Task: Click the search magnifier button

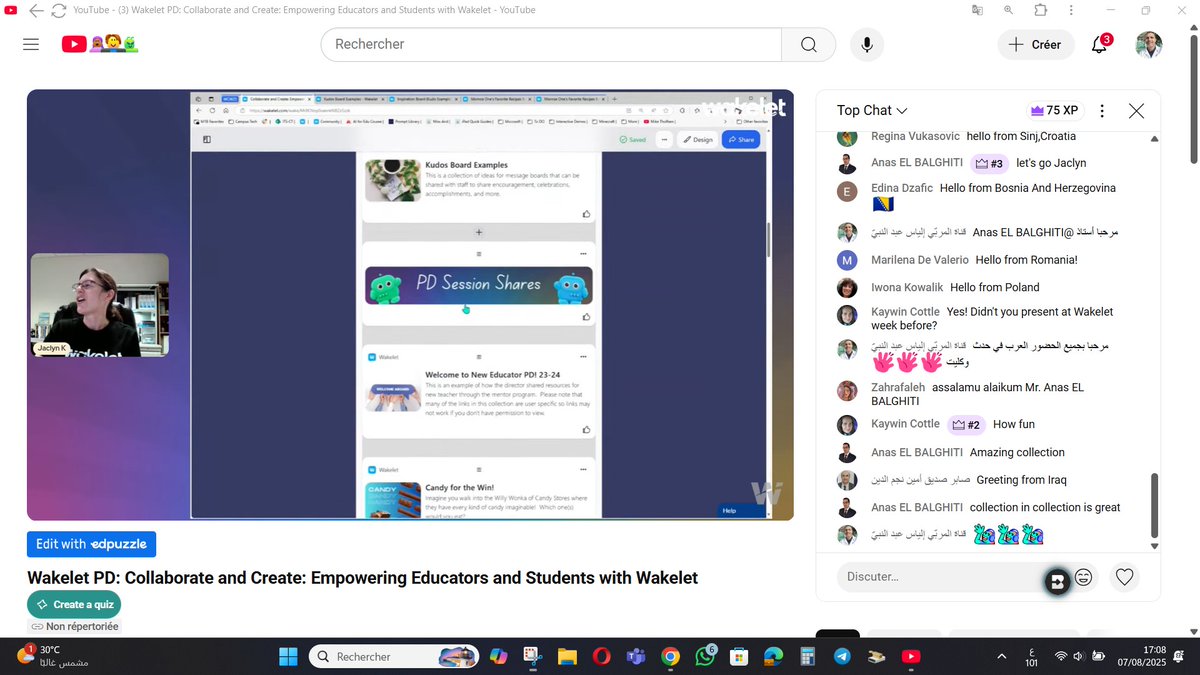Action: [x=809, y=45]
